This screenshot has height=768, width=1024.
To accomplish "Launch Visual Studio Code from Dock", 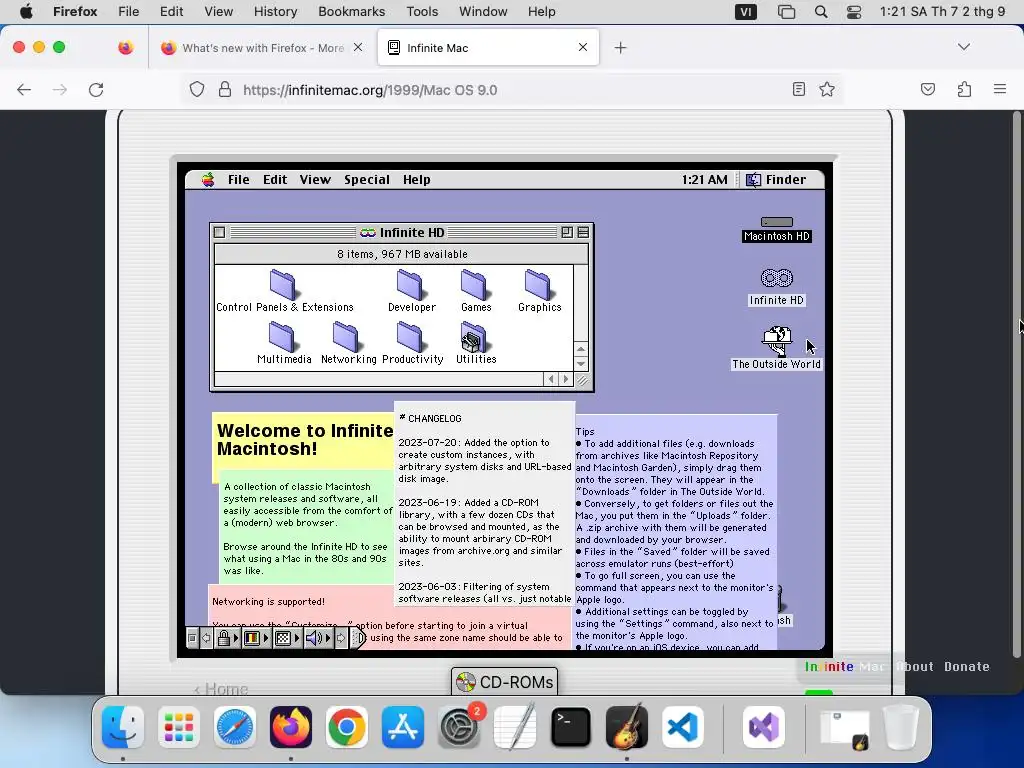I will (x=682, y=727).
